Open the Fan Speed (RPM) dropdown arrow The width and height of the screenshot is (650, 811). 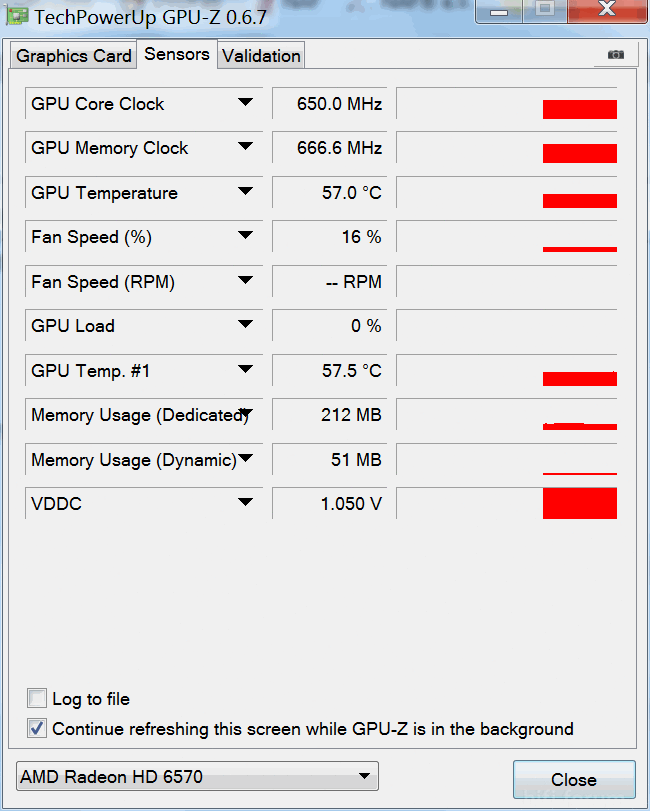[x=246, y=280]
